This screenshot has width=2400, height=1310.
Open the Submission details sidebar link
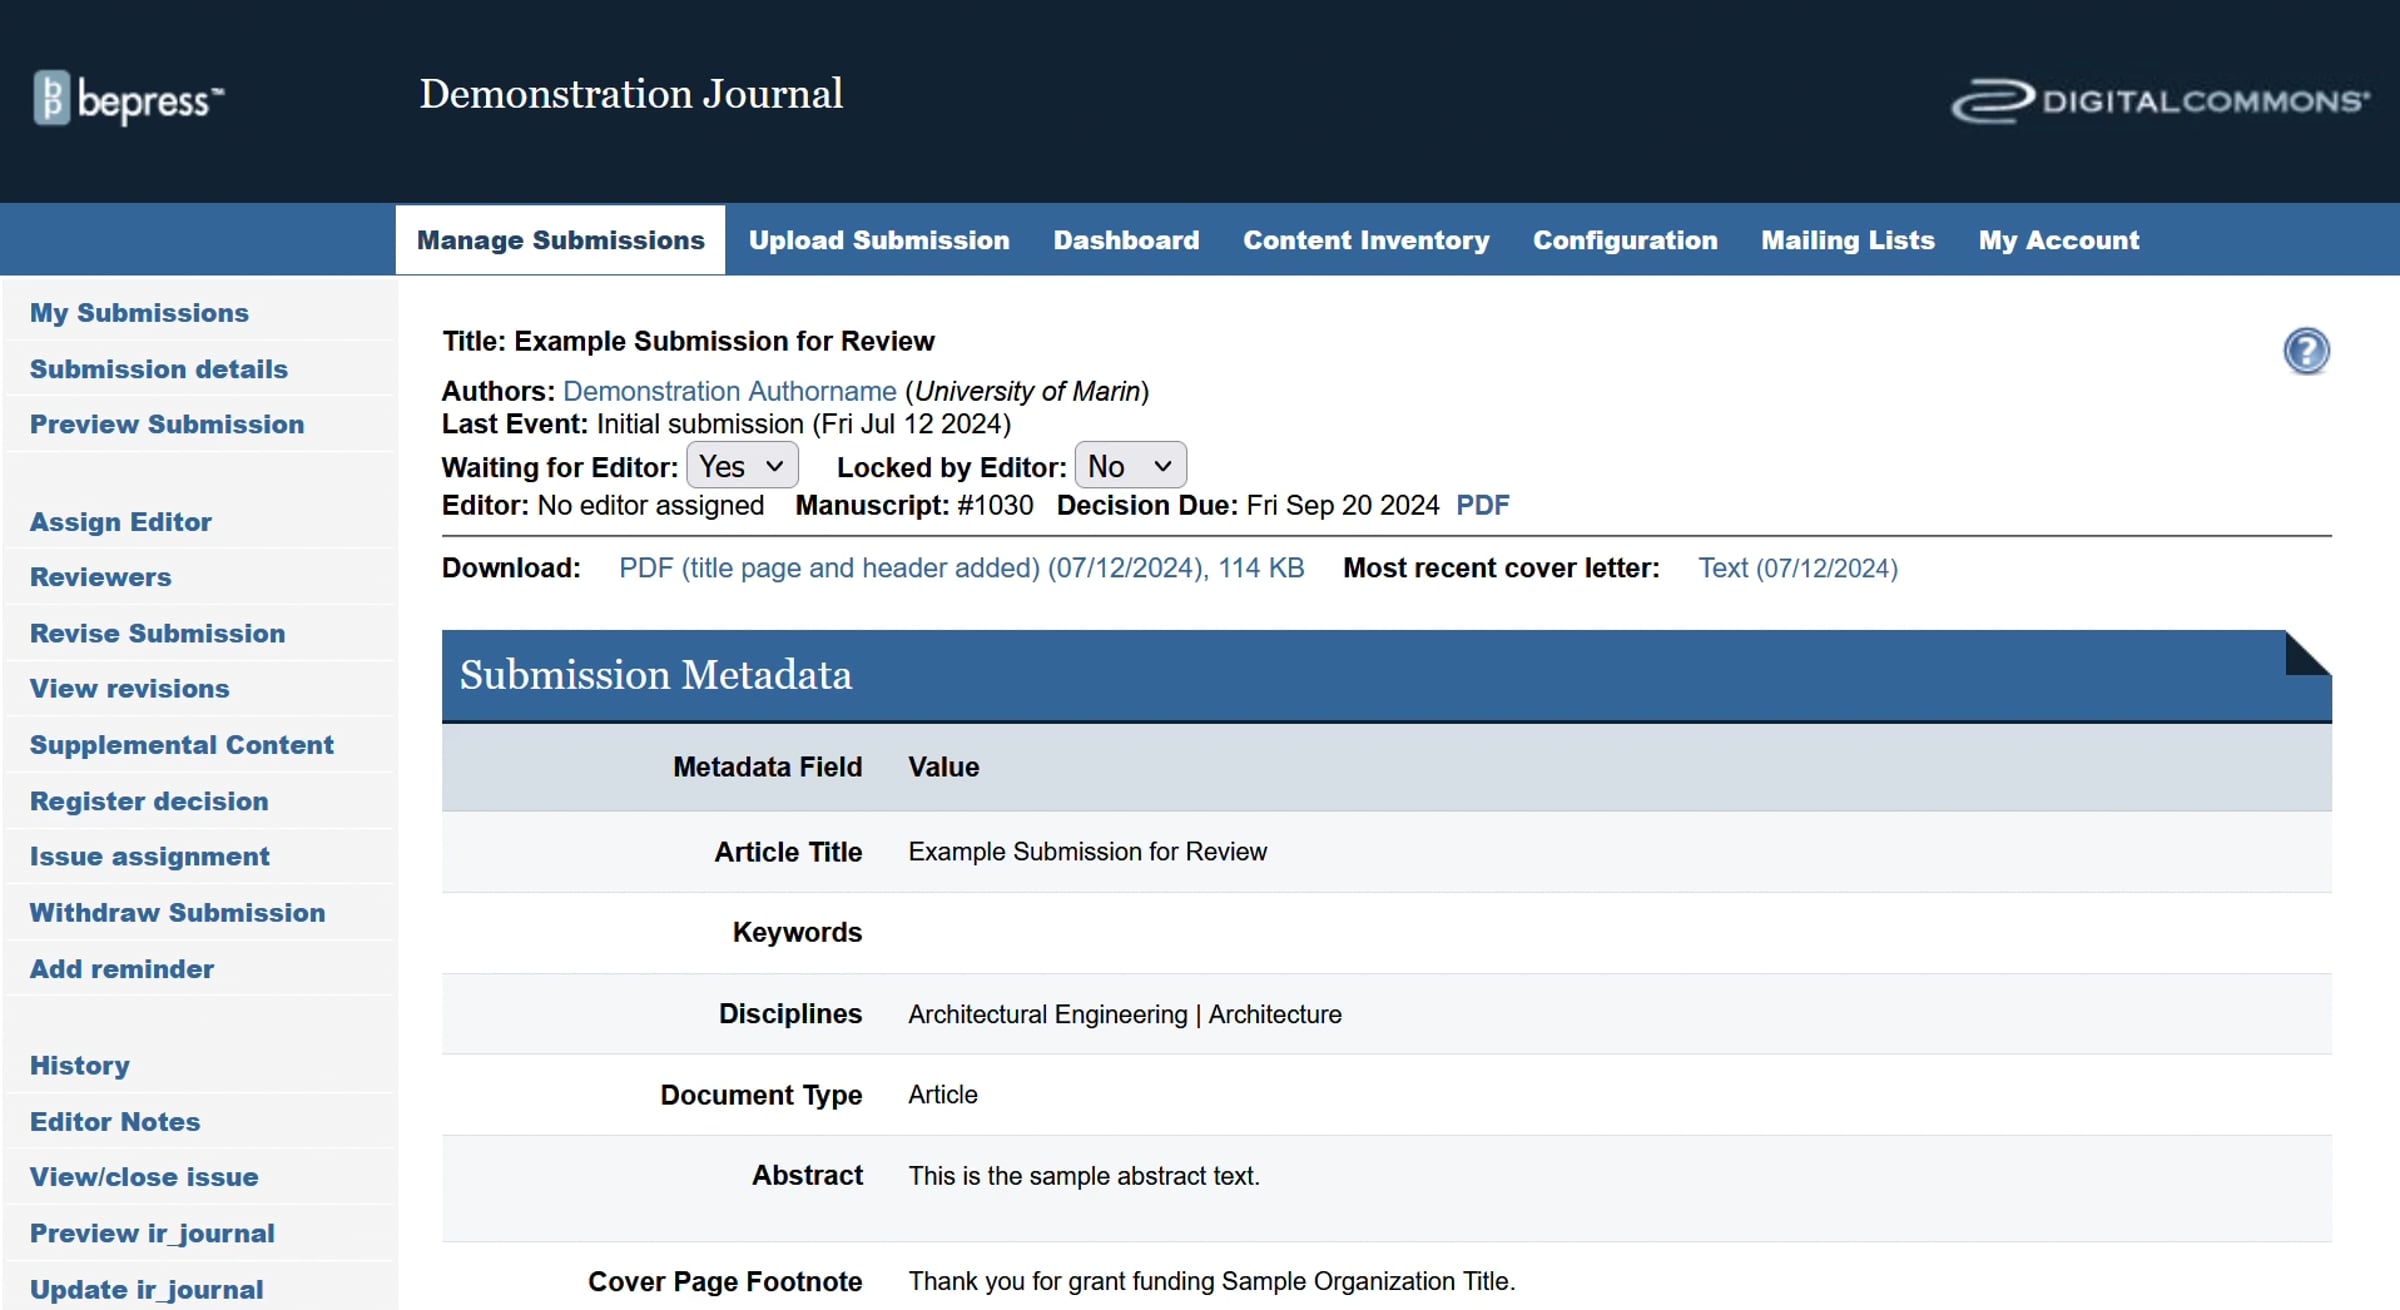159,369
